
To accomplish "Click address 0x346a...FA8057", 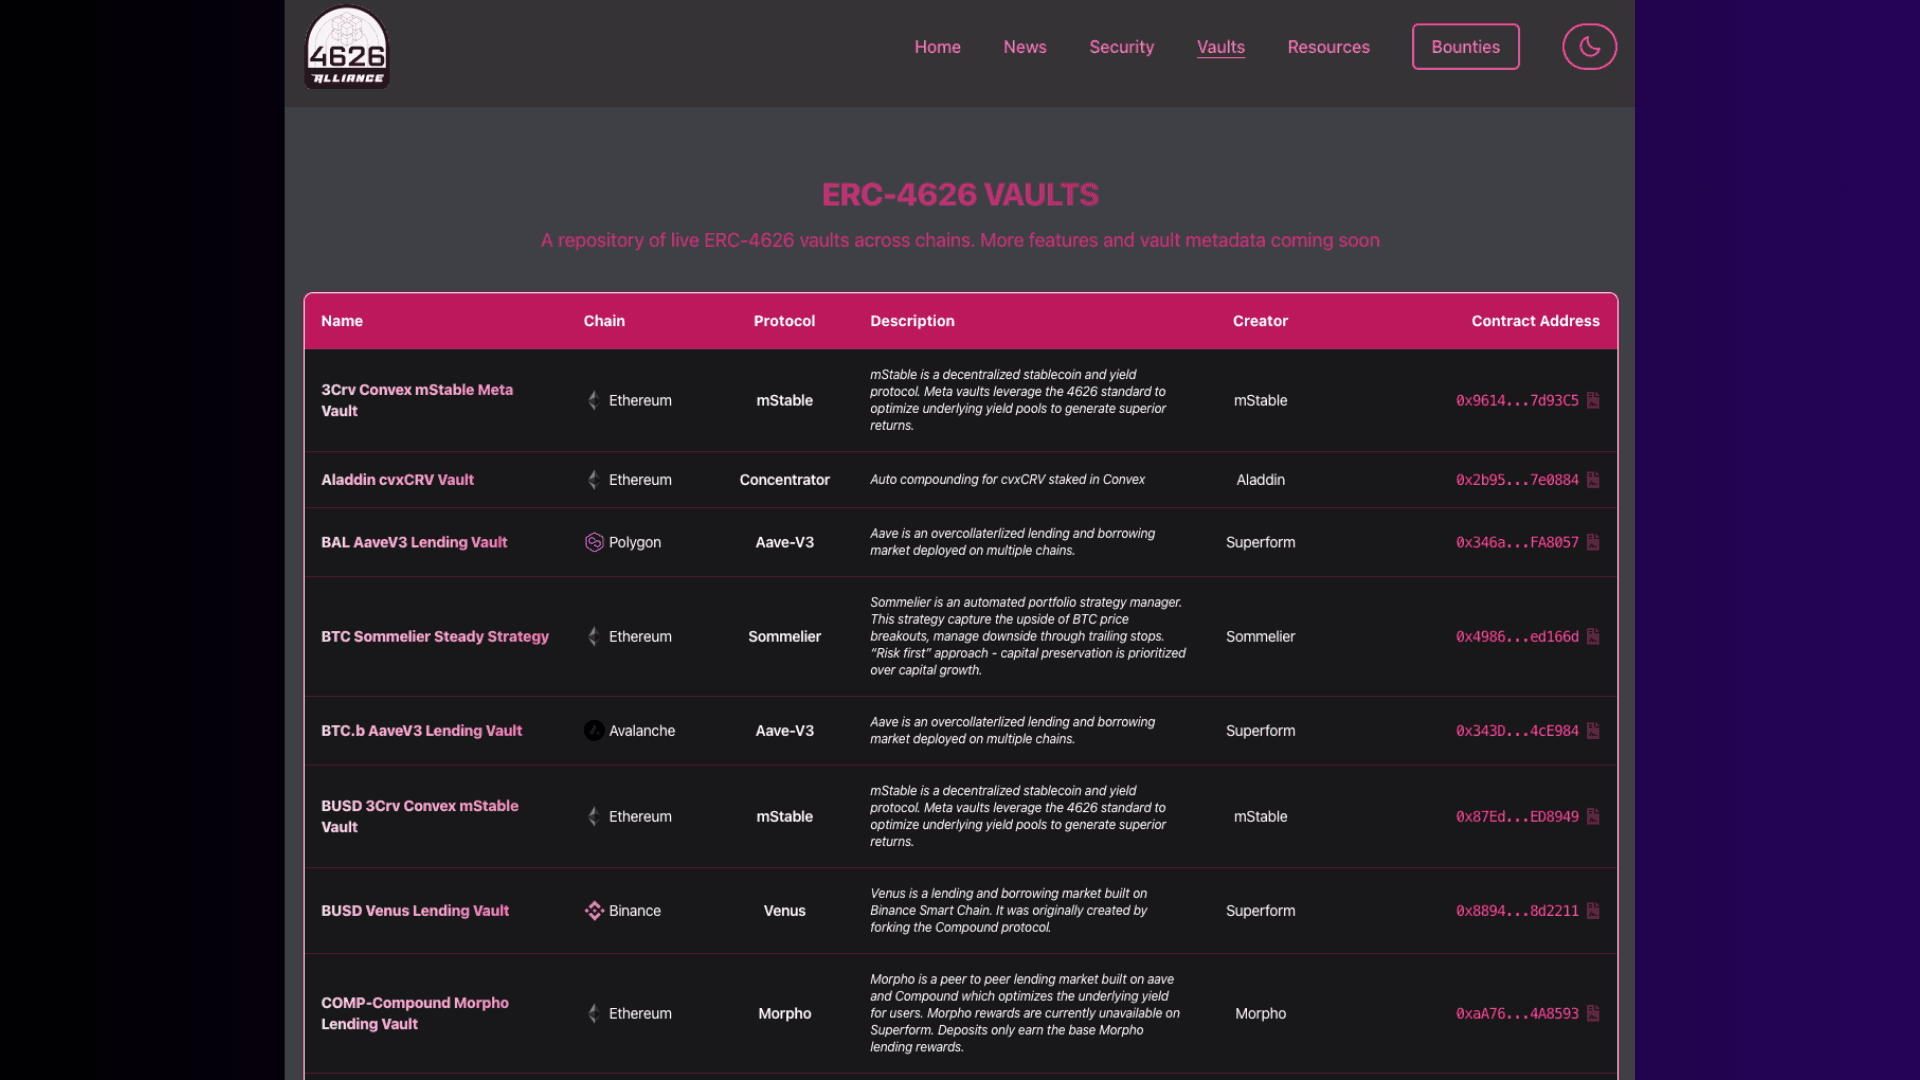I will point(1517,542).
